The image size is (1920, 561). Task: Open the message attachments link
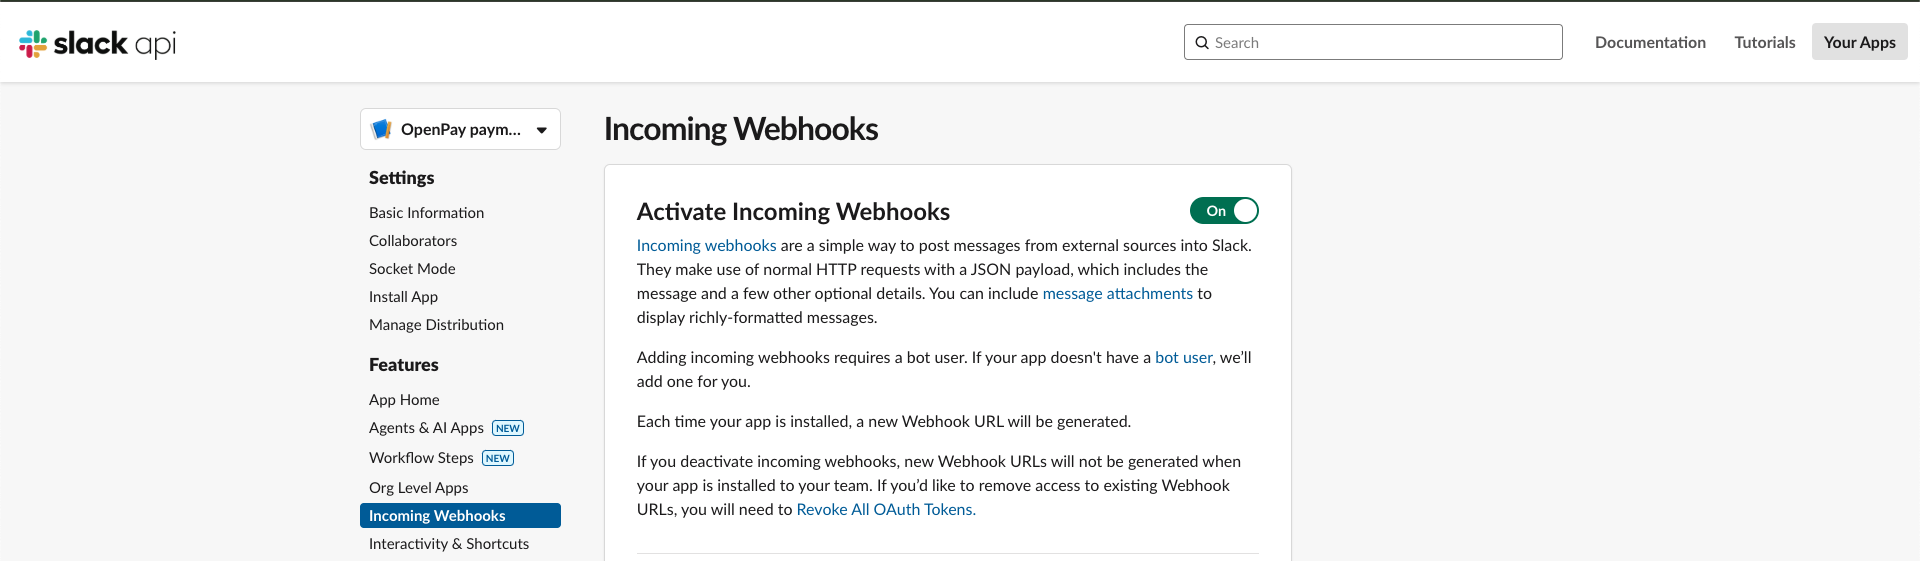click(1117, 293)
